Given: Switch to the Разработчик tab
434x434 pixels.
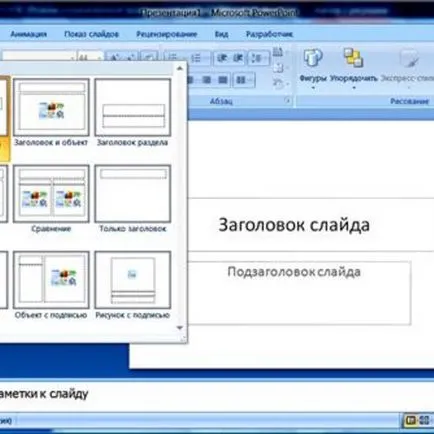Looking at the screenshot, I should (269, 34).
